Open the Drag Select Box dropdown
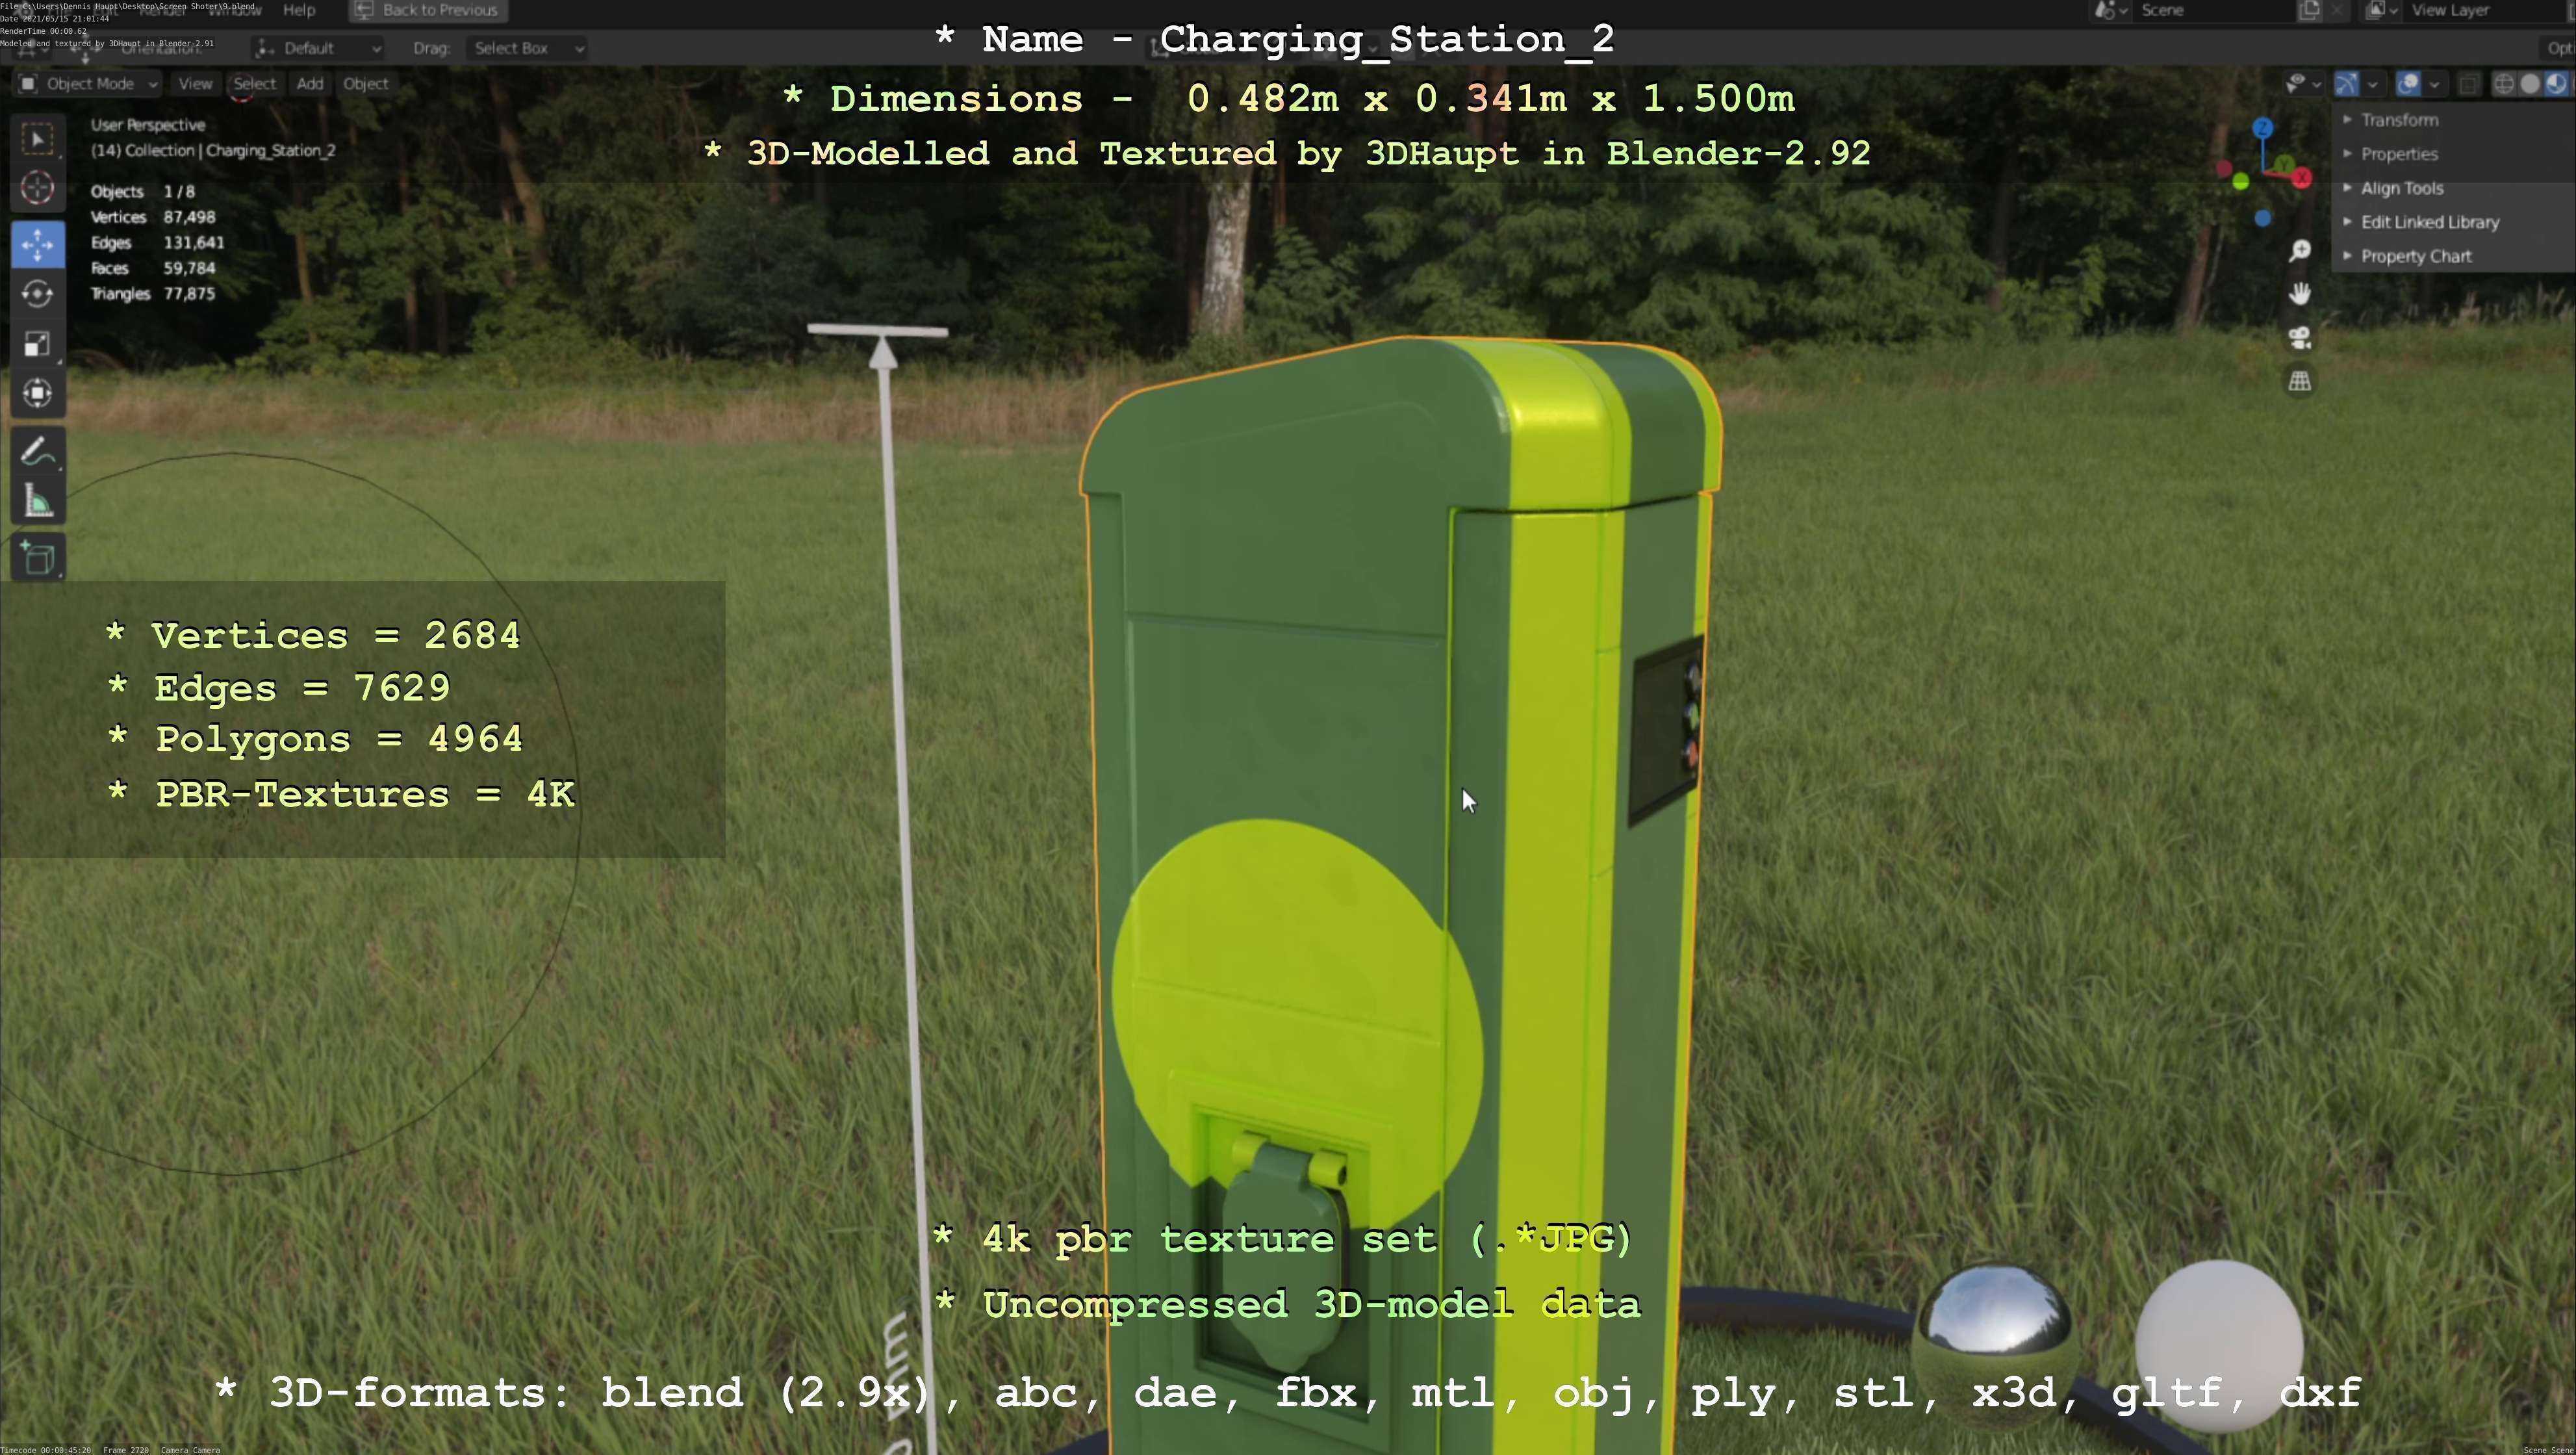This screenshot has width=2576, height=1455. (x=526, y=48)
